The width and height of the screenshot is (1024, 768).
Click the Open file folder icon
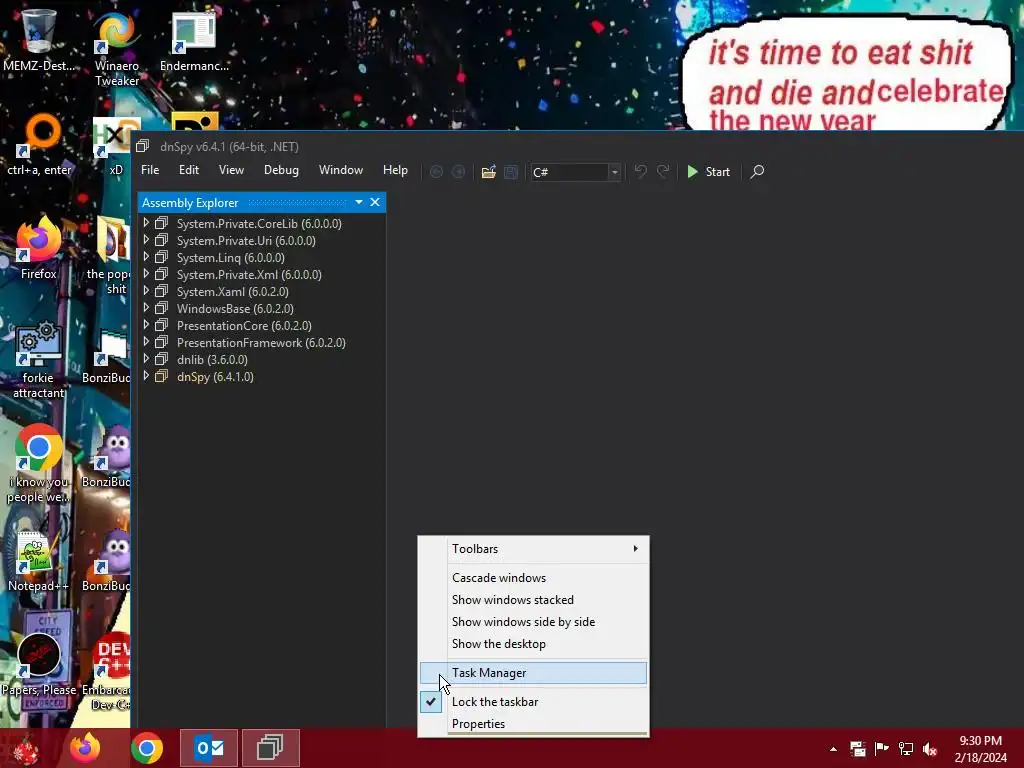point(488,172)
